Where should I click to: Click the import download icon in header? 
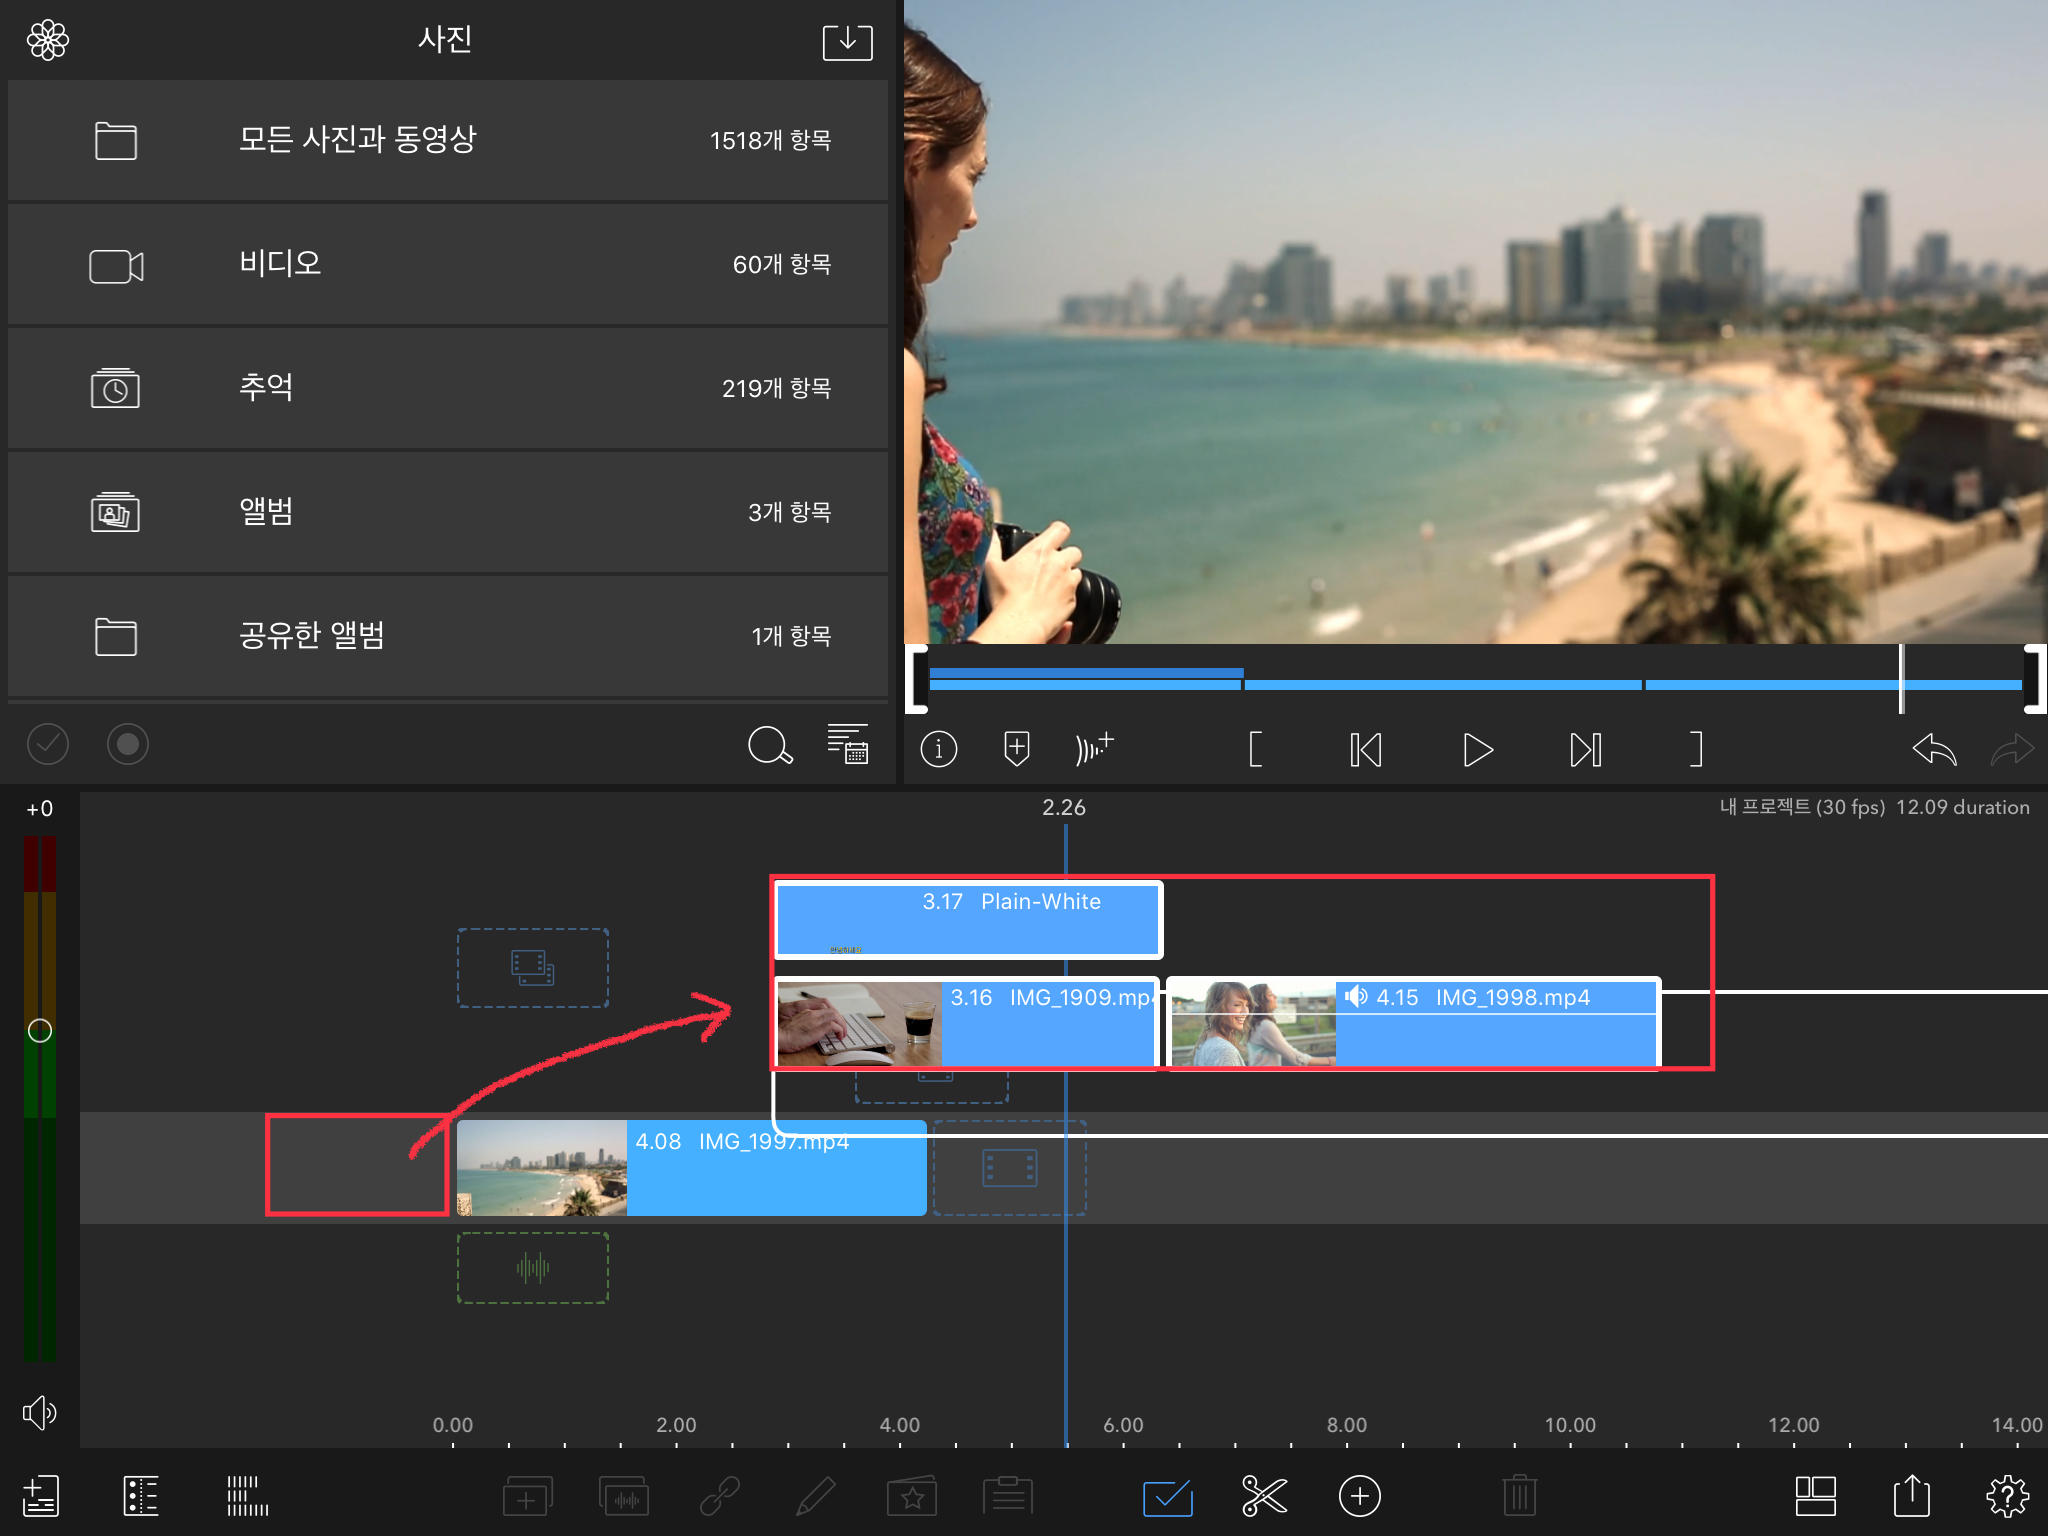pyautogui.click(x=847, y=42)
